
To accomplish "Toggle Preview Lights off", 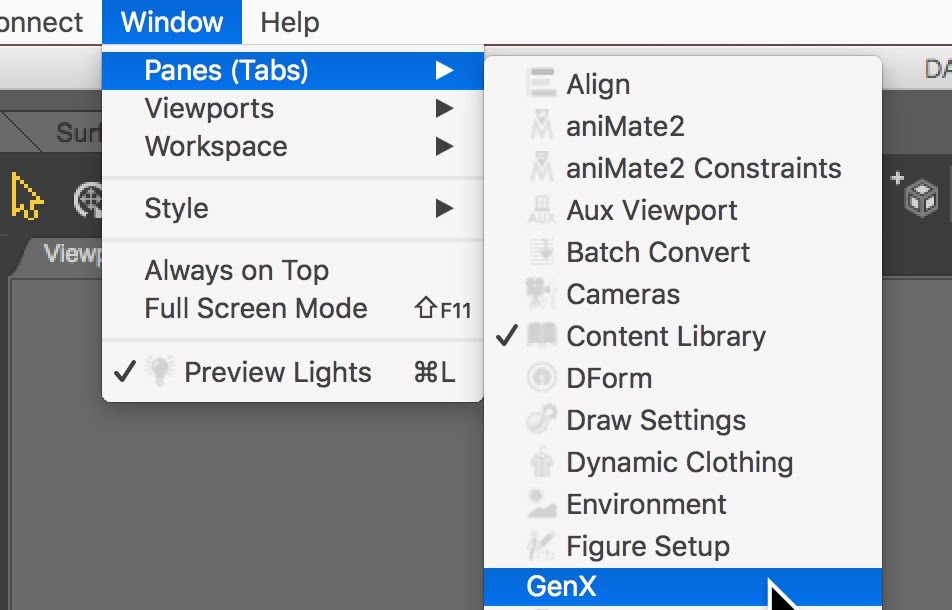I will (278, 373).
